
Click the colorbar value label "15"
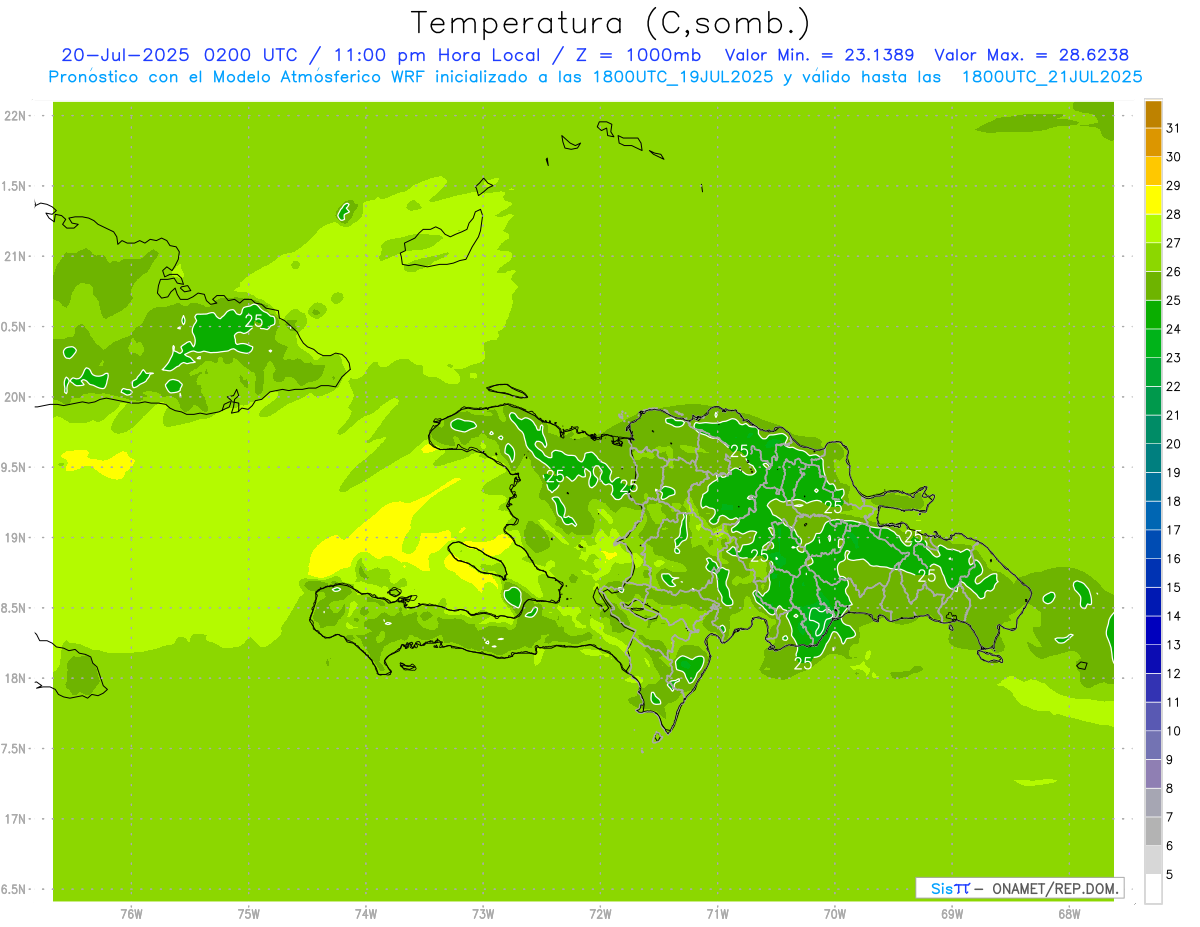(1173, 588)
